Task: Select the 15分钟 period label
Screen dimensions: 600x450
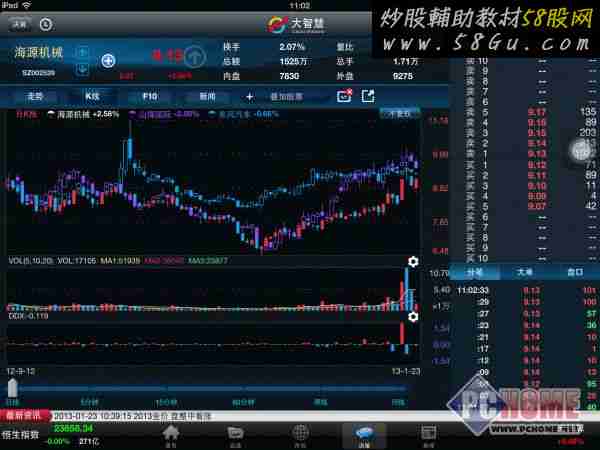Action: tap(166, 402)
